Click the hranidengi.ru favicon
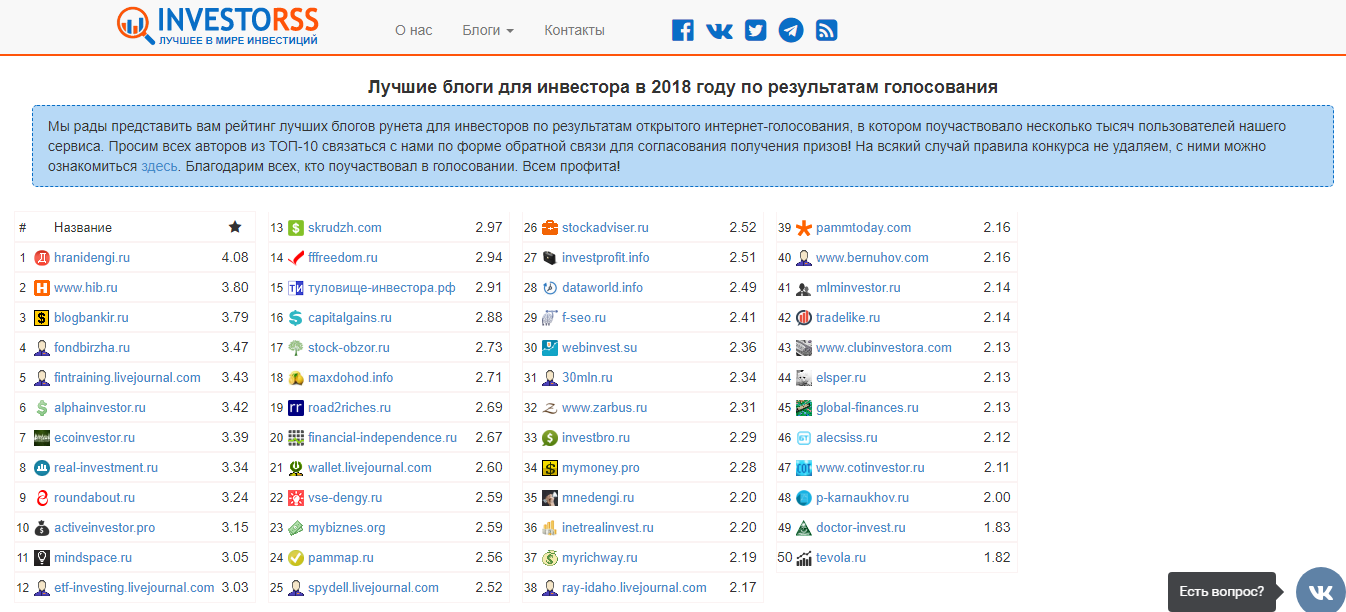 [x=42, y=258]
